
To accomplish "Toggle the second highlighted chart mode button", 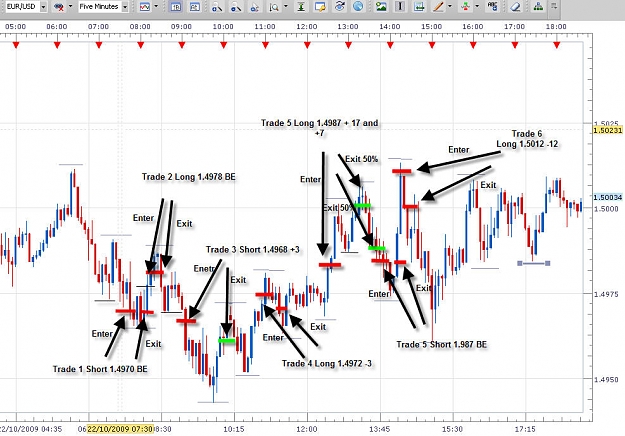I will [x=195, y=7].
